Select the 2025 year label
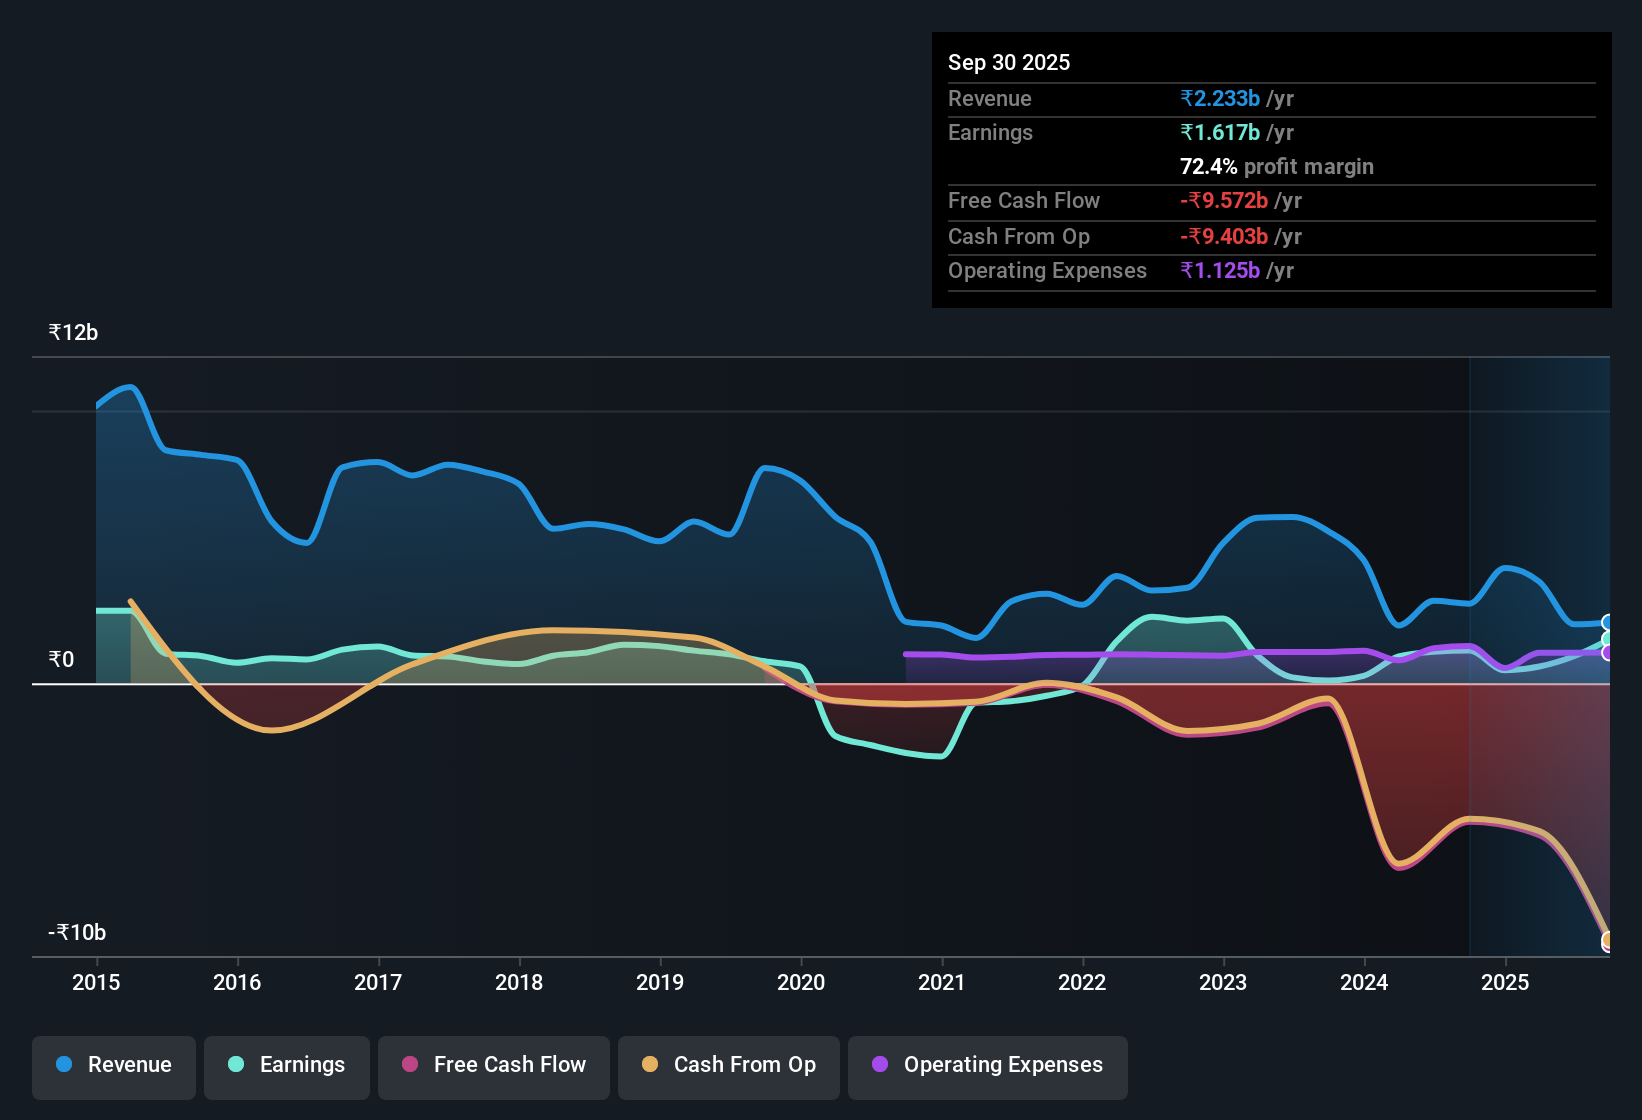1642x1120 pixels. (1506, 983)
